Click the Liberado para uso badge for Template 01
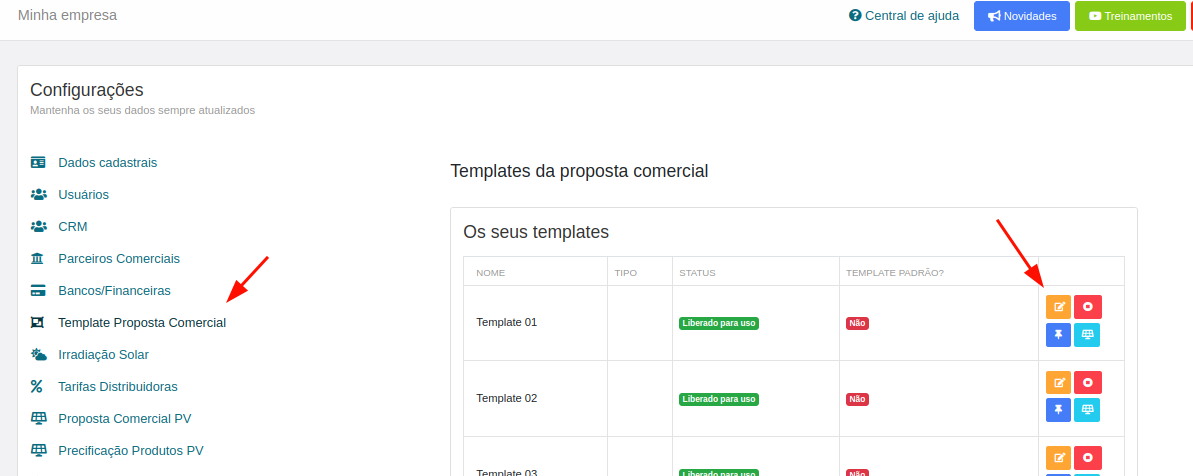 pyautogui.click(x=719, y=323)
